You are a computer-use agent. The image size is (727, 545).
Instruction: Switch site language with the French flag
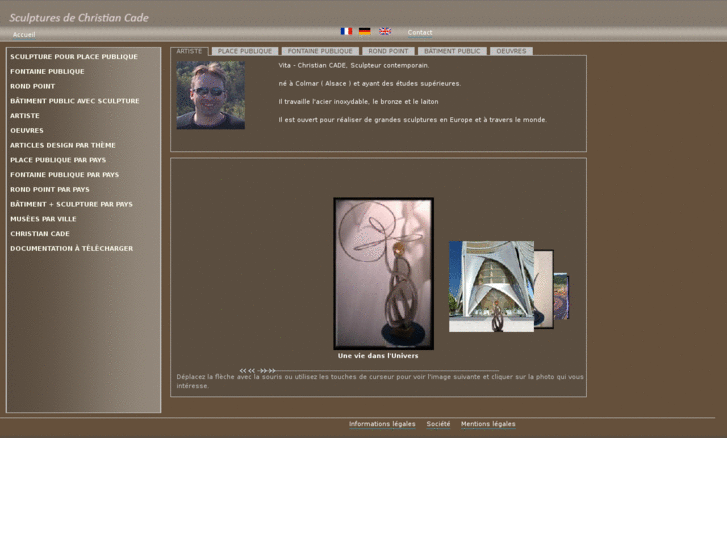[x=346, y=31]
